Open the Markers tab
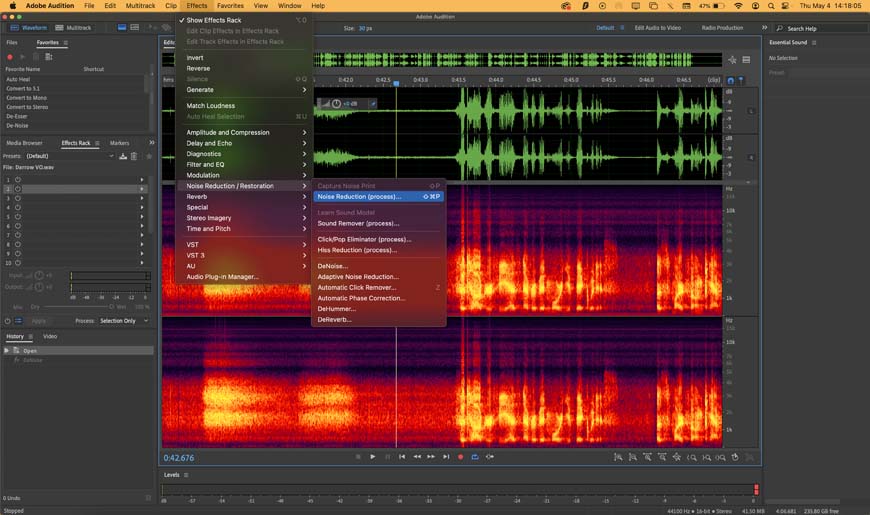870x515 pixels. pyautogui.click(x=119, y=143)
